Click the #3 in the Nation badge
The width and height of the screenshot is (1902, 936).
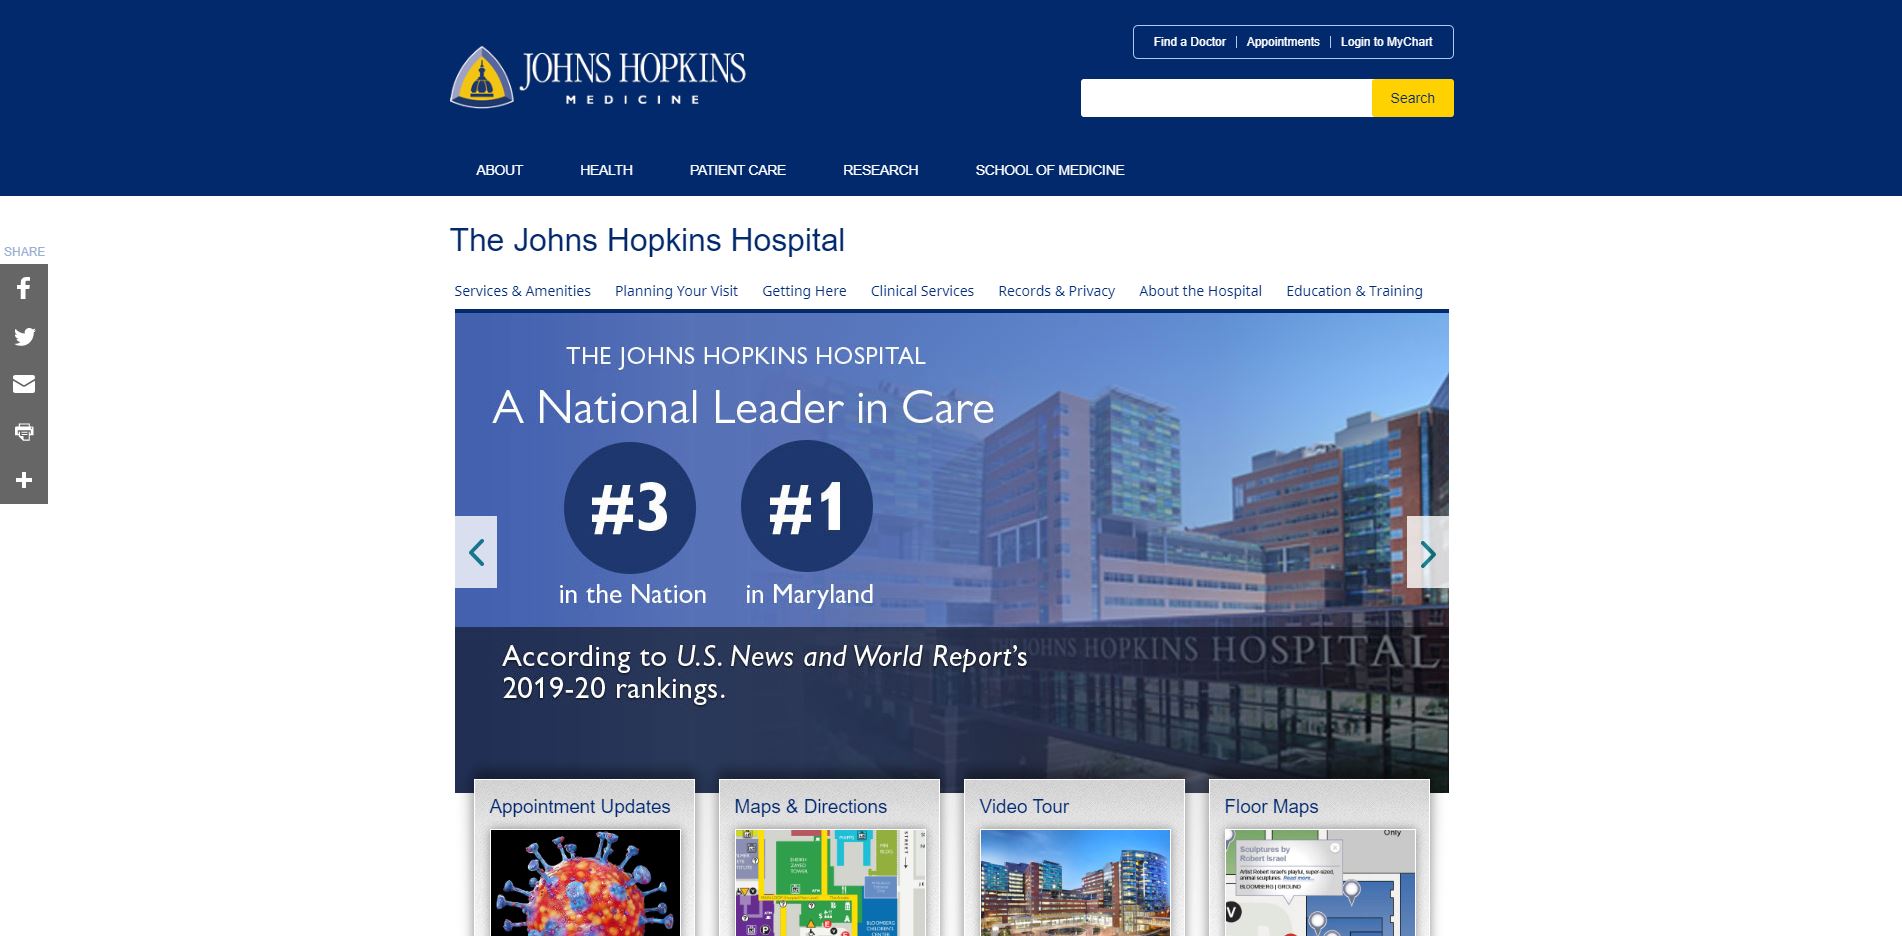(x=630, y=508)
